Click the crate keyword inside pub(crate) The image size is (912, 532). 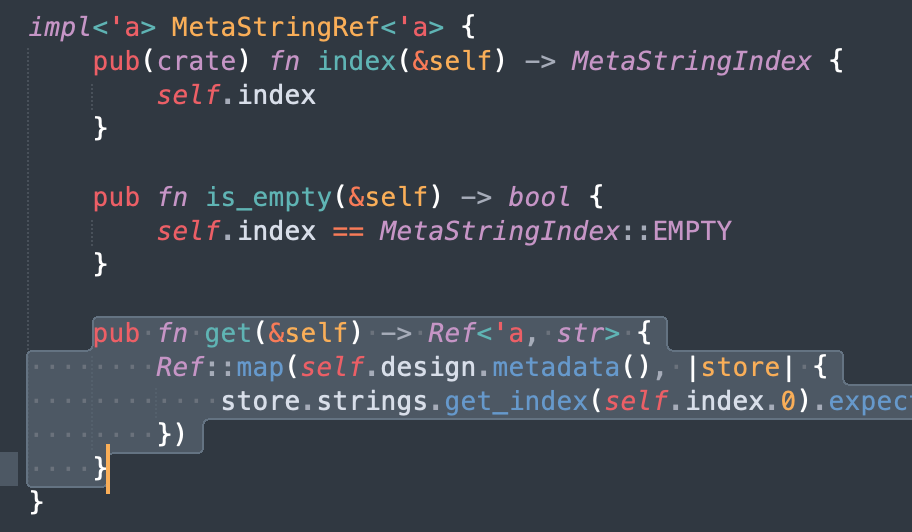[x=204, y=61]
